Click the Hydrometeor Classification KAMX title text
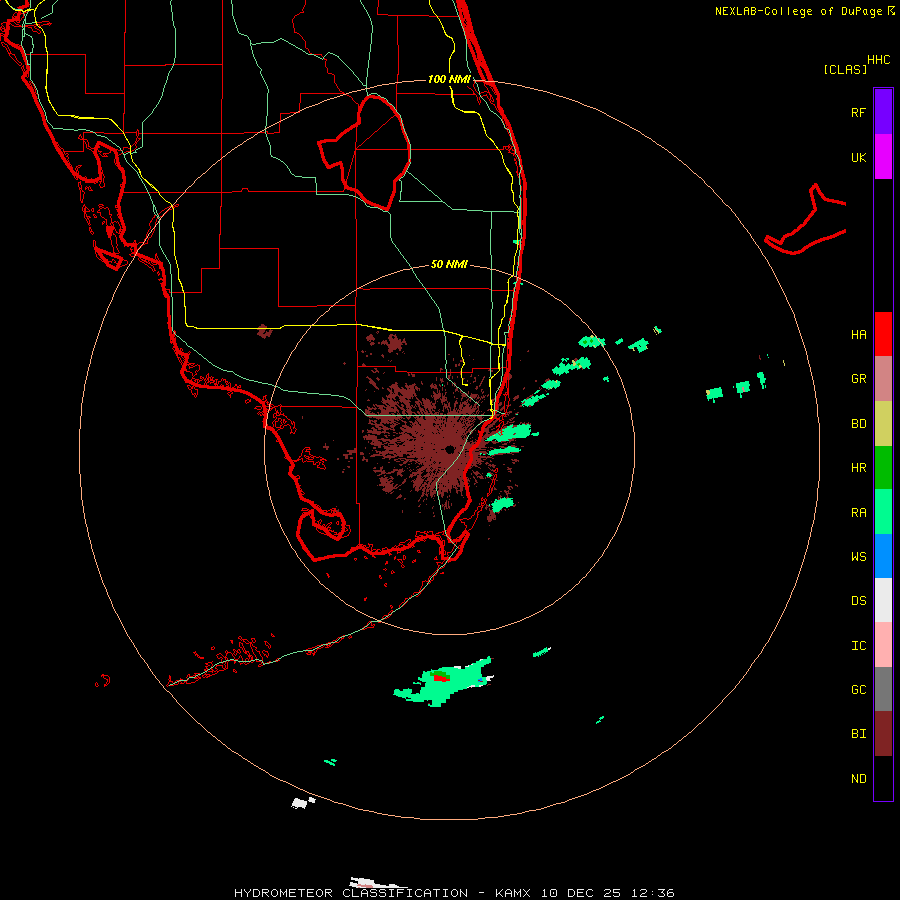 tap(454, 893)
